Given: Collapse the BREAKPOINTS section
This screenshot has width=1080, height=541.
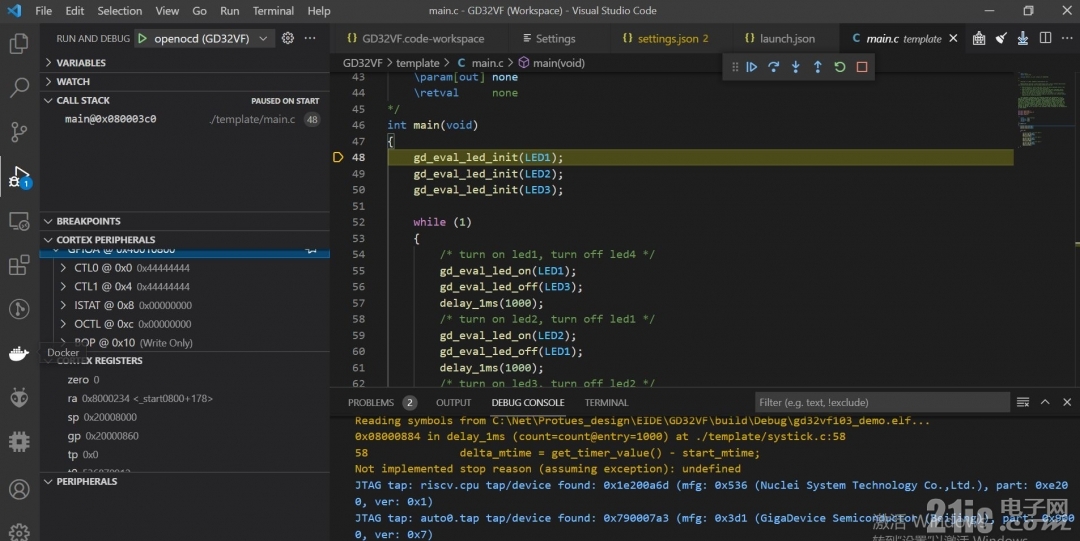Looking at the screenshot, I should [185, 221].
